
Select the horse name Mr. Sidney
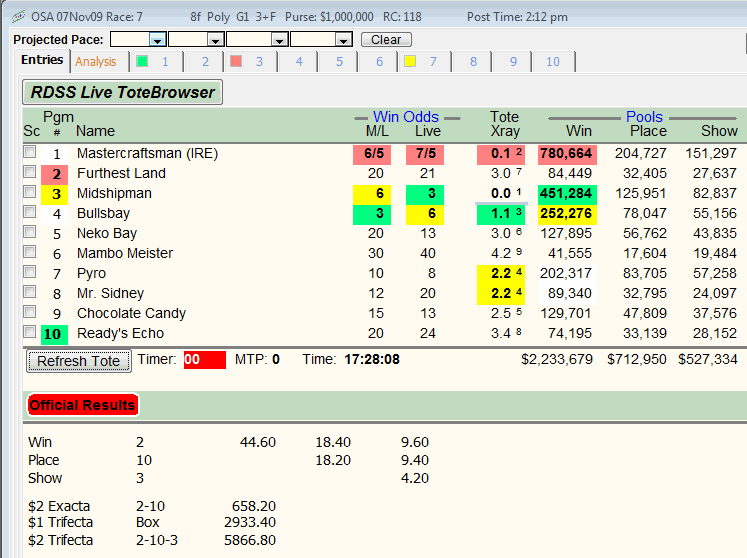(x=111, y=294)
